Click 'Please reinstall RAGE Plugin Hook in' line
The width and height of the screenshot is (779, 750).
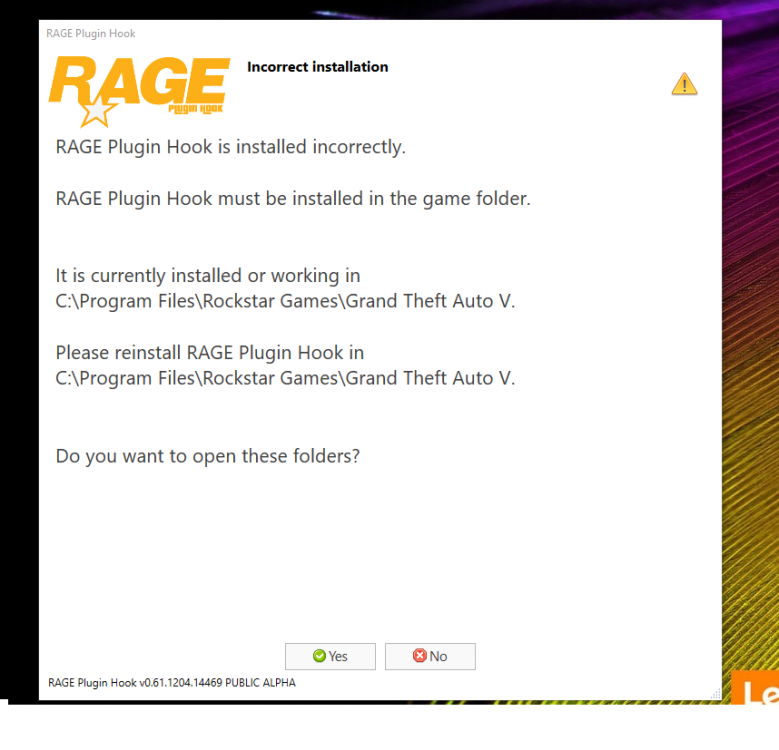pyautogui.click(x=210, y=353)
